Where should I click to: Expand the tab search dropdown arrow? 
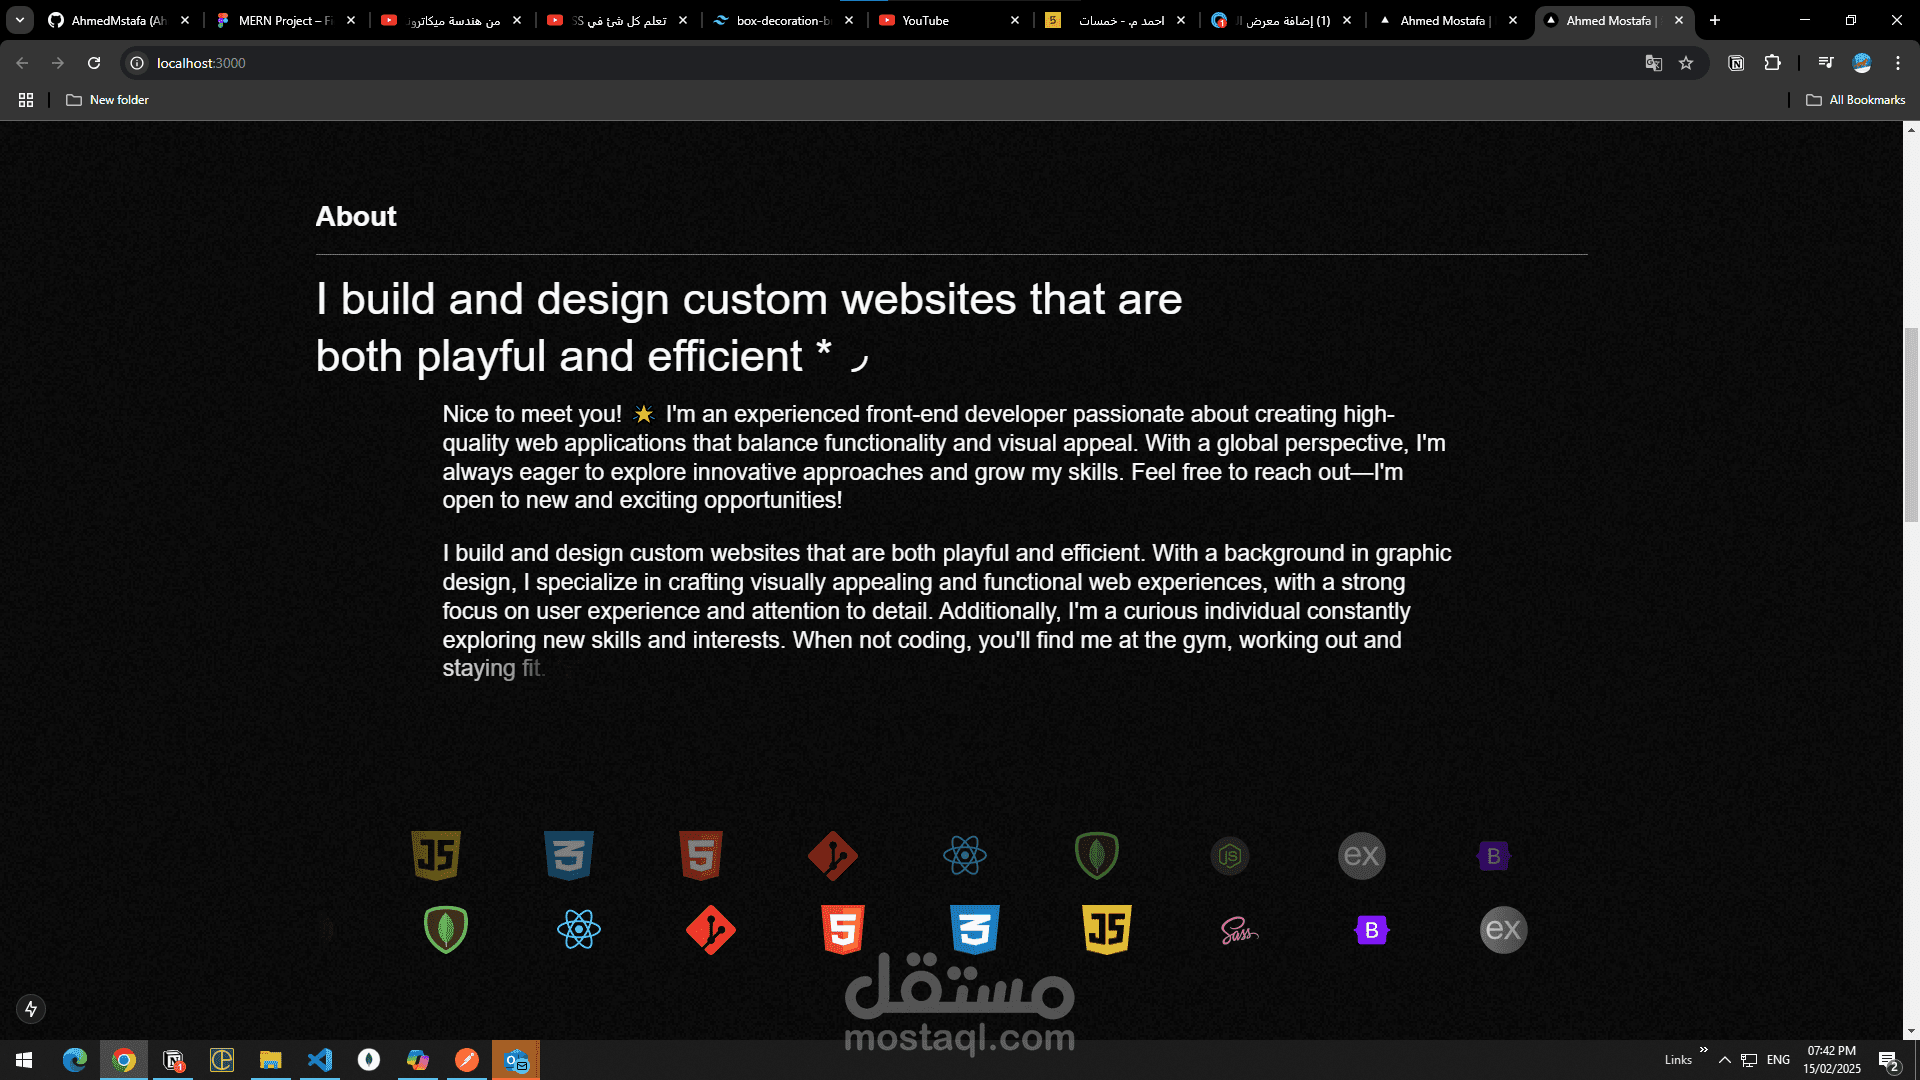point(19,20)
